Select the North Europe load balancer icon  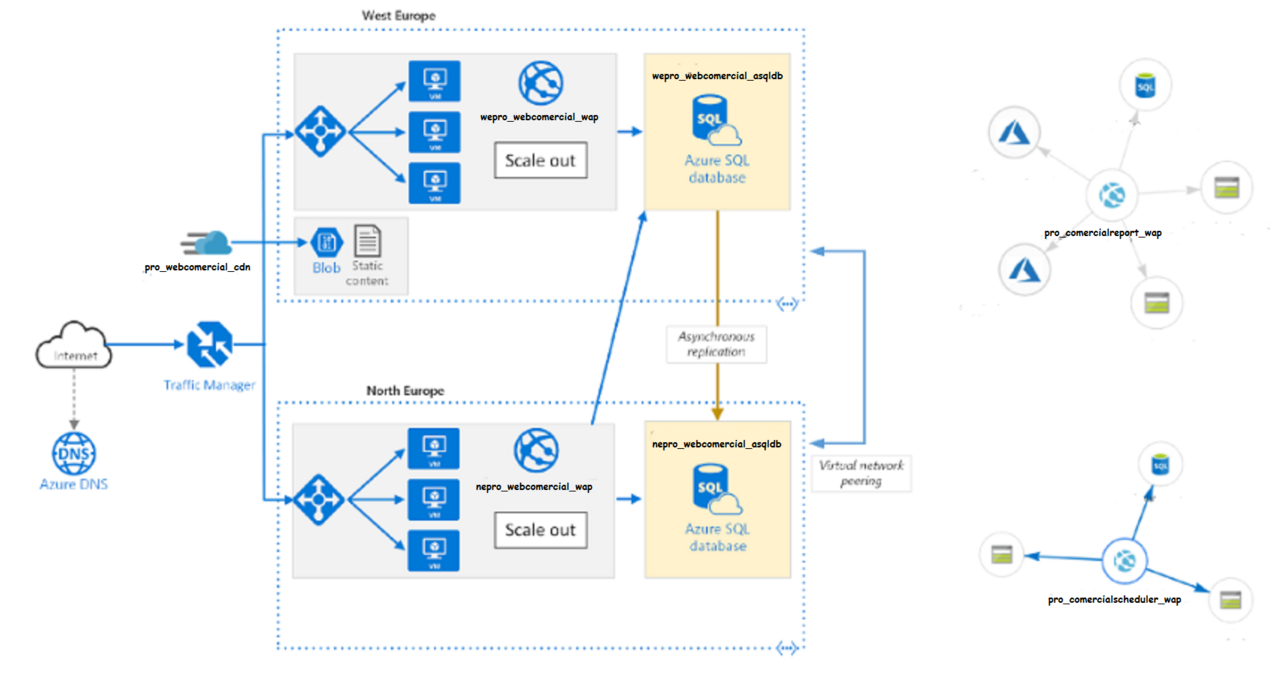pyautogui.click(x=320, y=498)
